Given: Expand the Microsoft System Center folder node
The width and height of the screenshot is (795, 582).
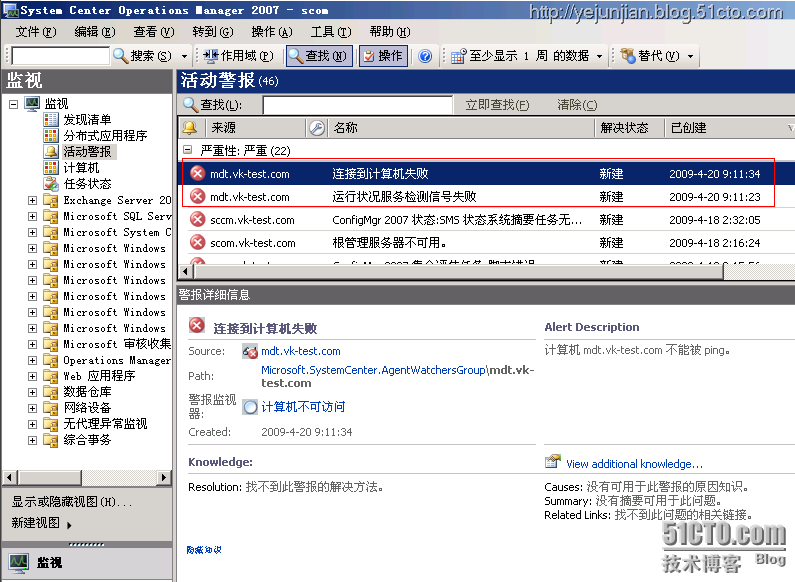Looking at the screenshot, I should [x=32, y=232].
